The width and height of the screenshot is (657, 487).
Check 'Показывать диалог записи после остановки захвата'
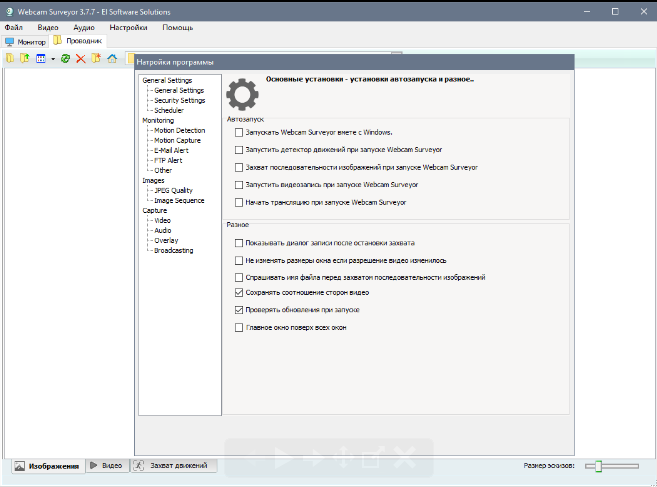click(x=239, y=243)
